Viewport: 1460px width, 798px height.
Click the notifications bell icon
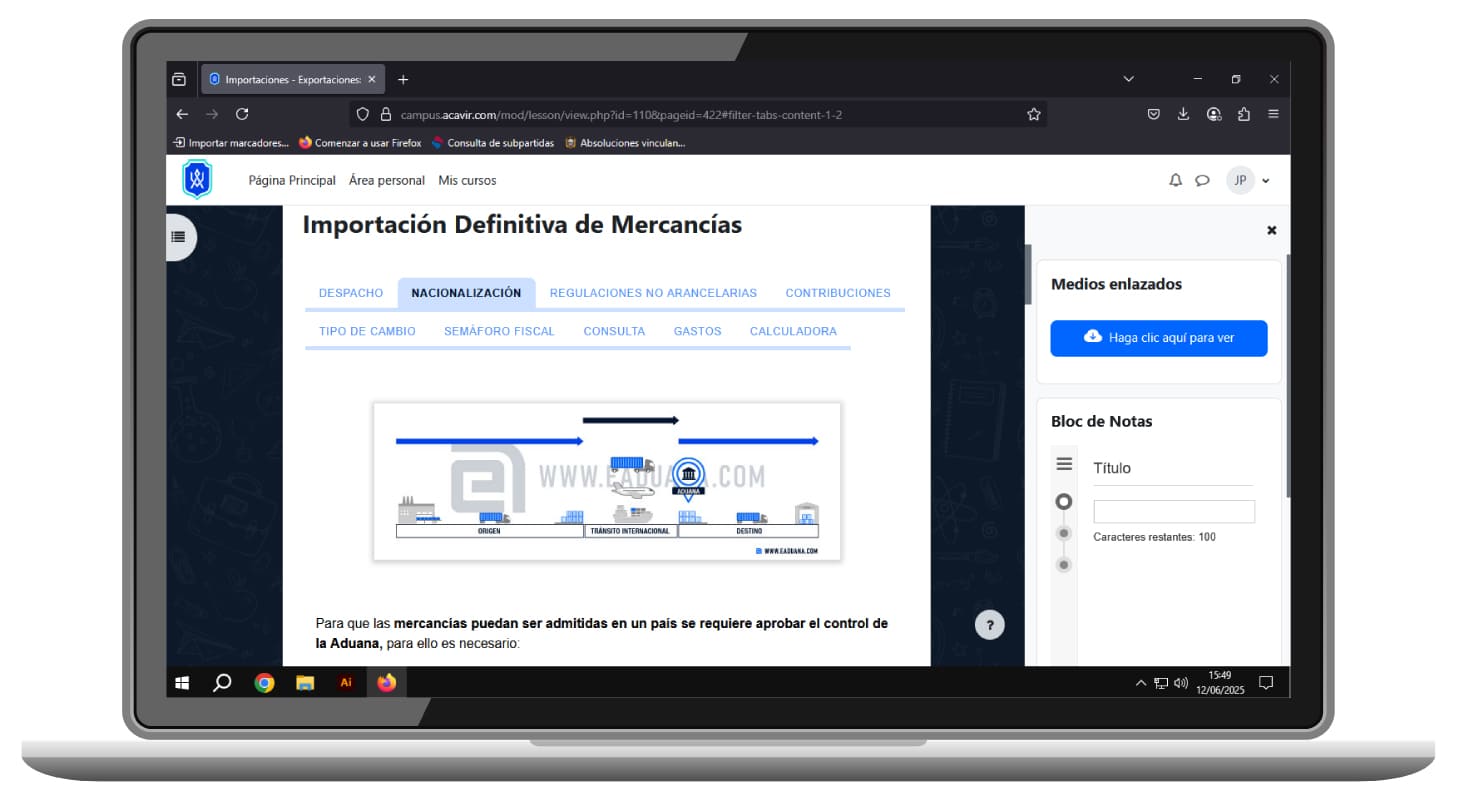click(x=1175, y=181)
